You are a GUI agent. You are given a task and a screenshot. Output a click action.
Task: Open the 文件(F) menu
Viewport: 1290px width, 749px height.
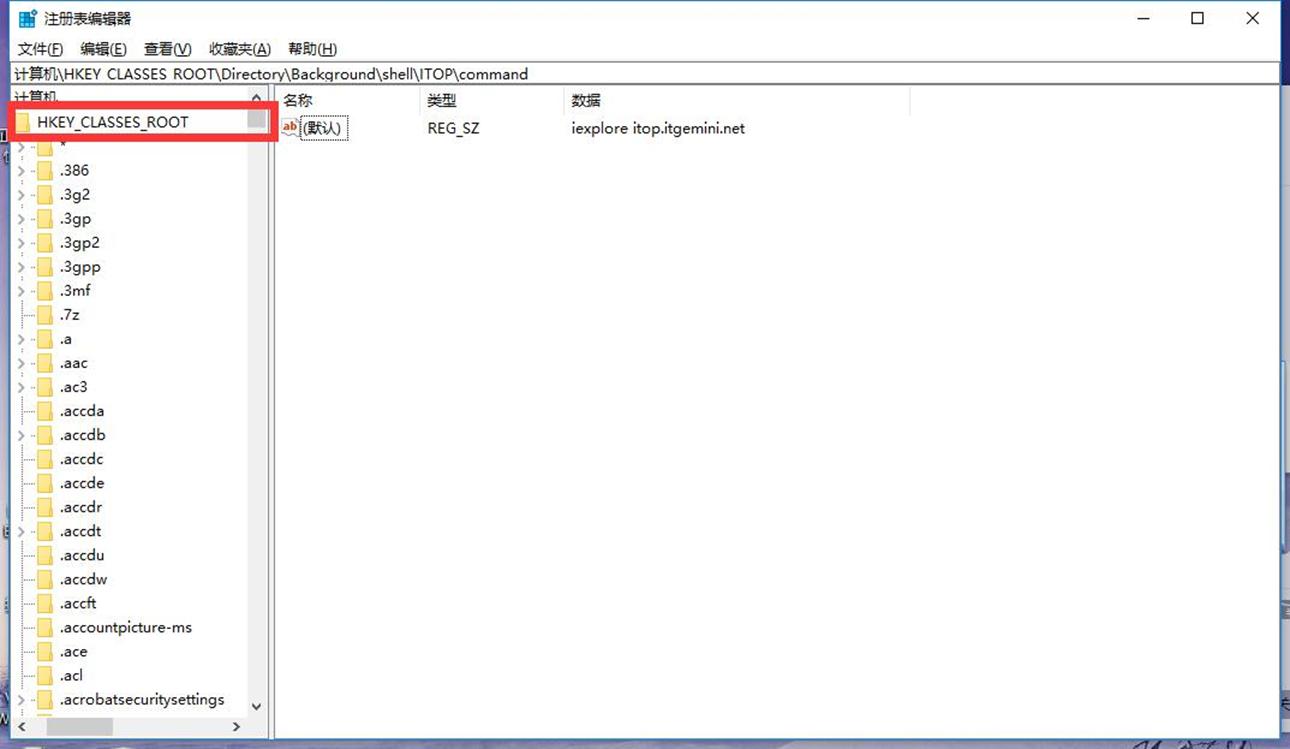coord(40,49)
